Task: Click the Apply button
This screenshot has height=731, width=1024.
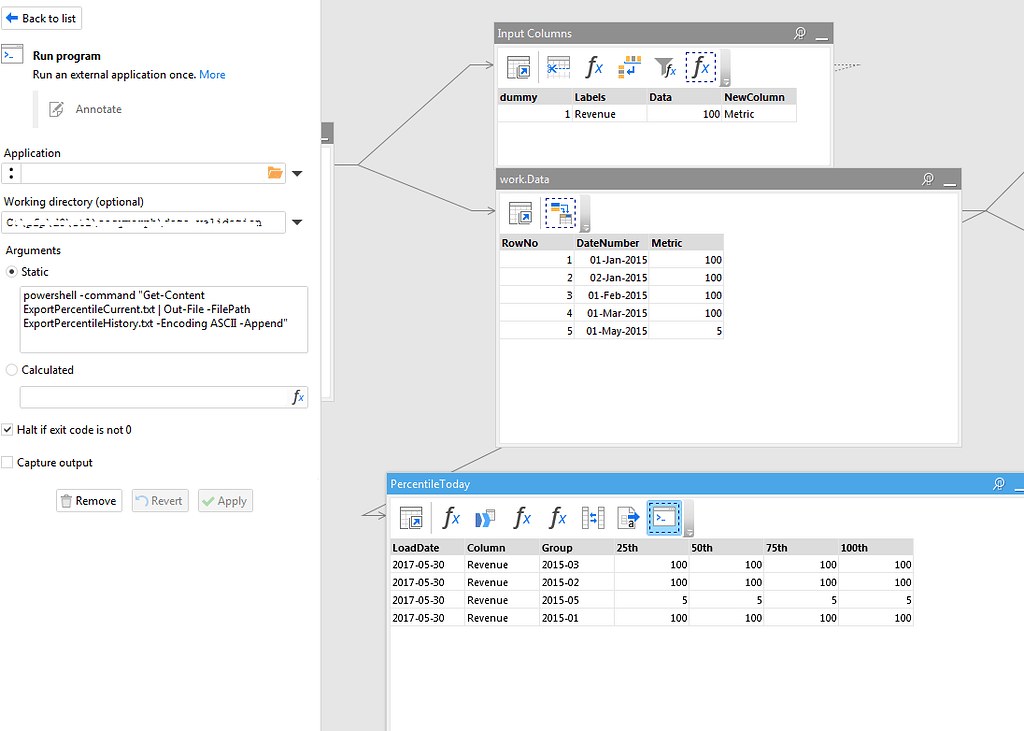Action: [x=225, y=500]
